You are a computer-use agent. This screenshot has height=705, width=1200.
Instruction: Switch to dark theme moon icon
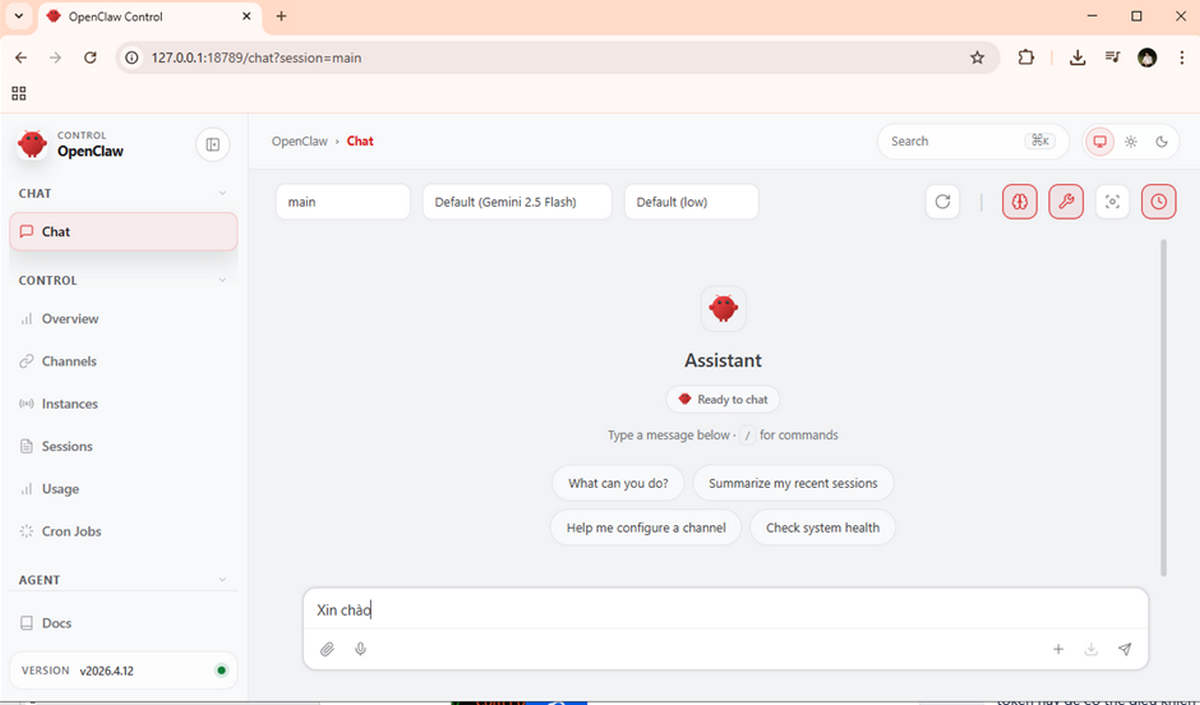tap(1162, 141)
